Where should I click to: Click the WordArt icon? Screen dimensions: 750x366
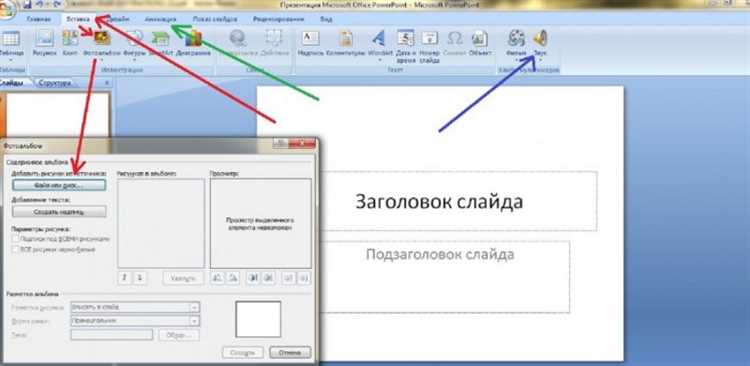pyautogui.click(x=380, y=39)
